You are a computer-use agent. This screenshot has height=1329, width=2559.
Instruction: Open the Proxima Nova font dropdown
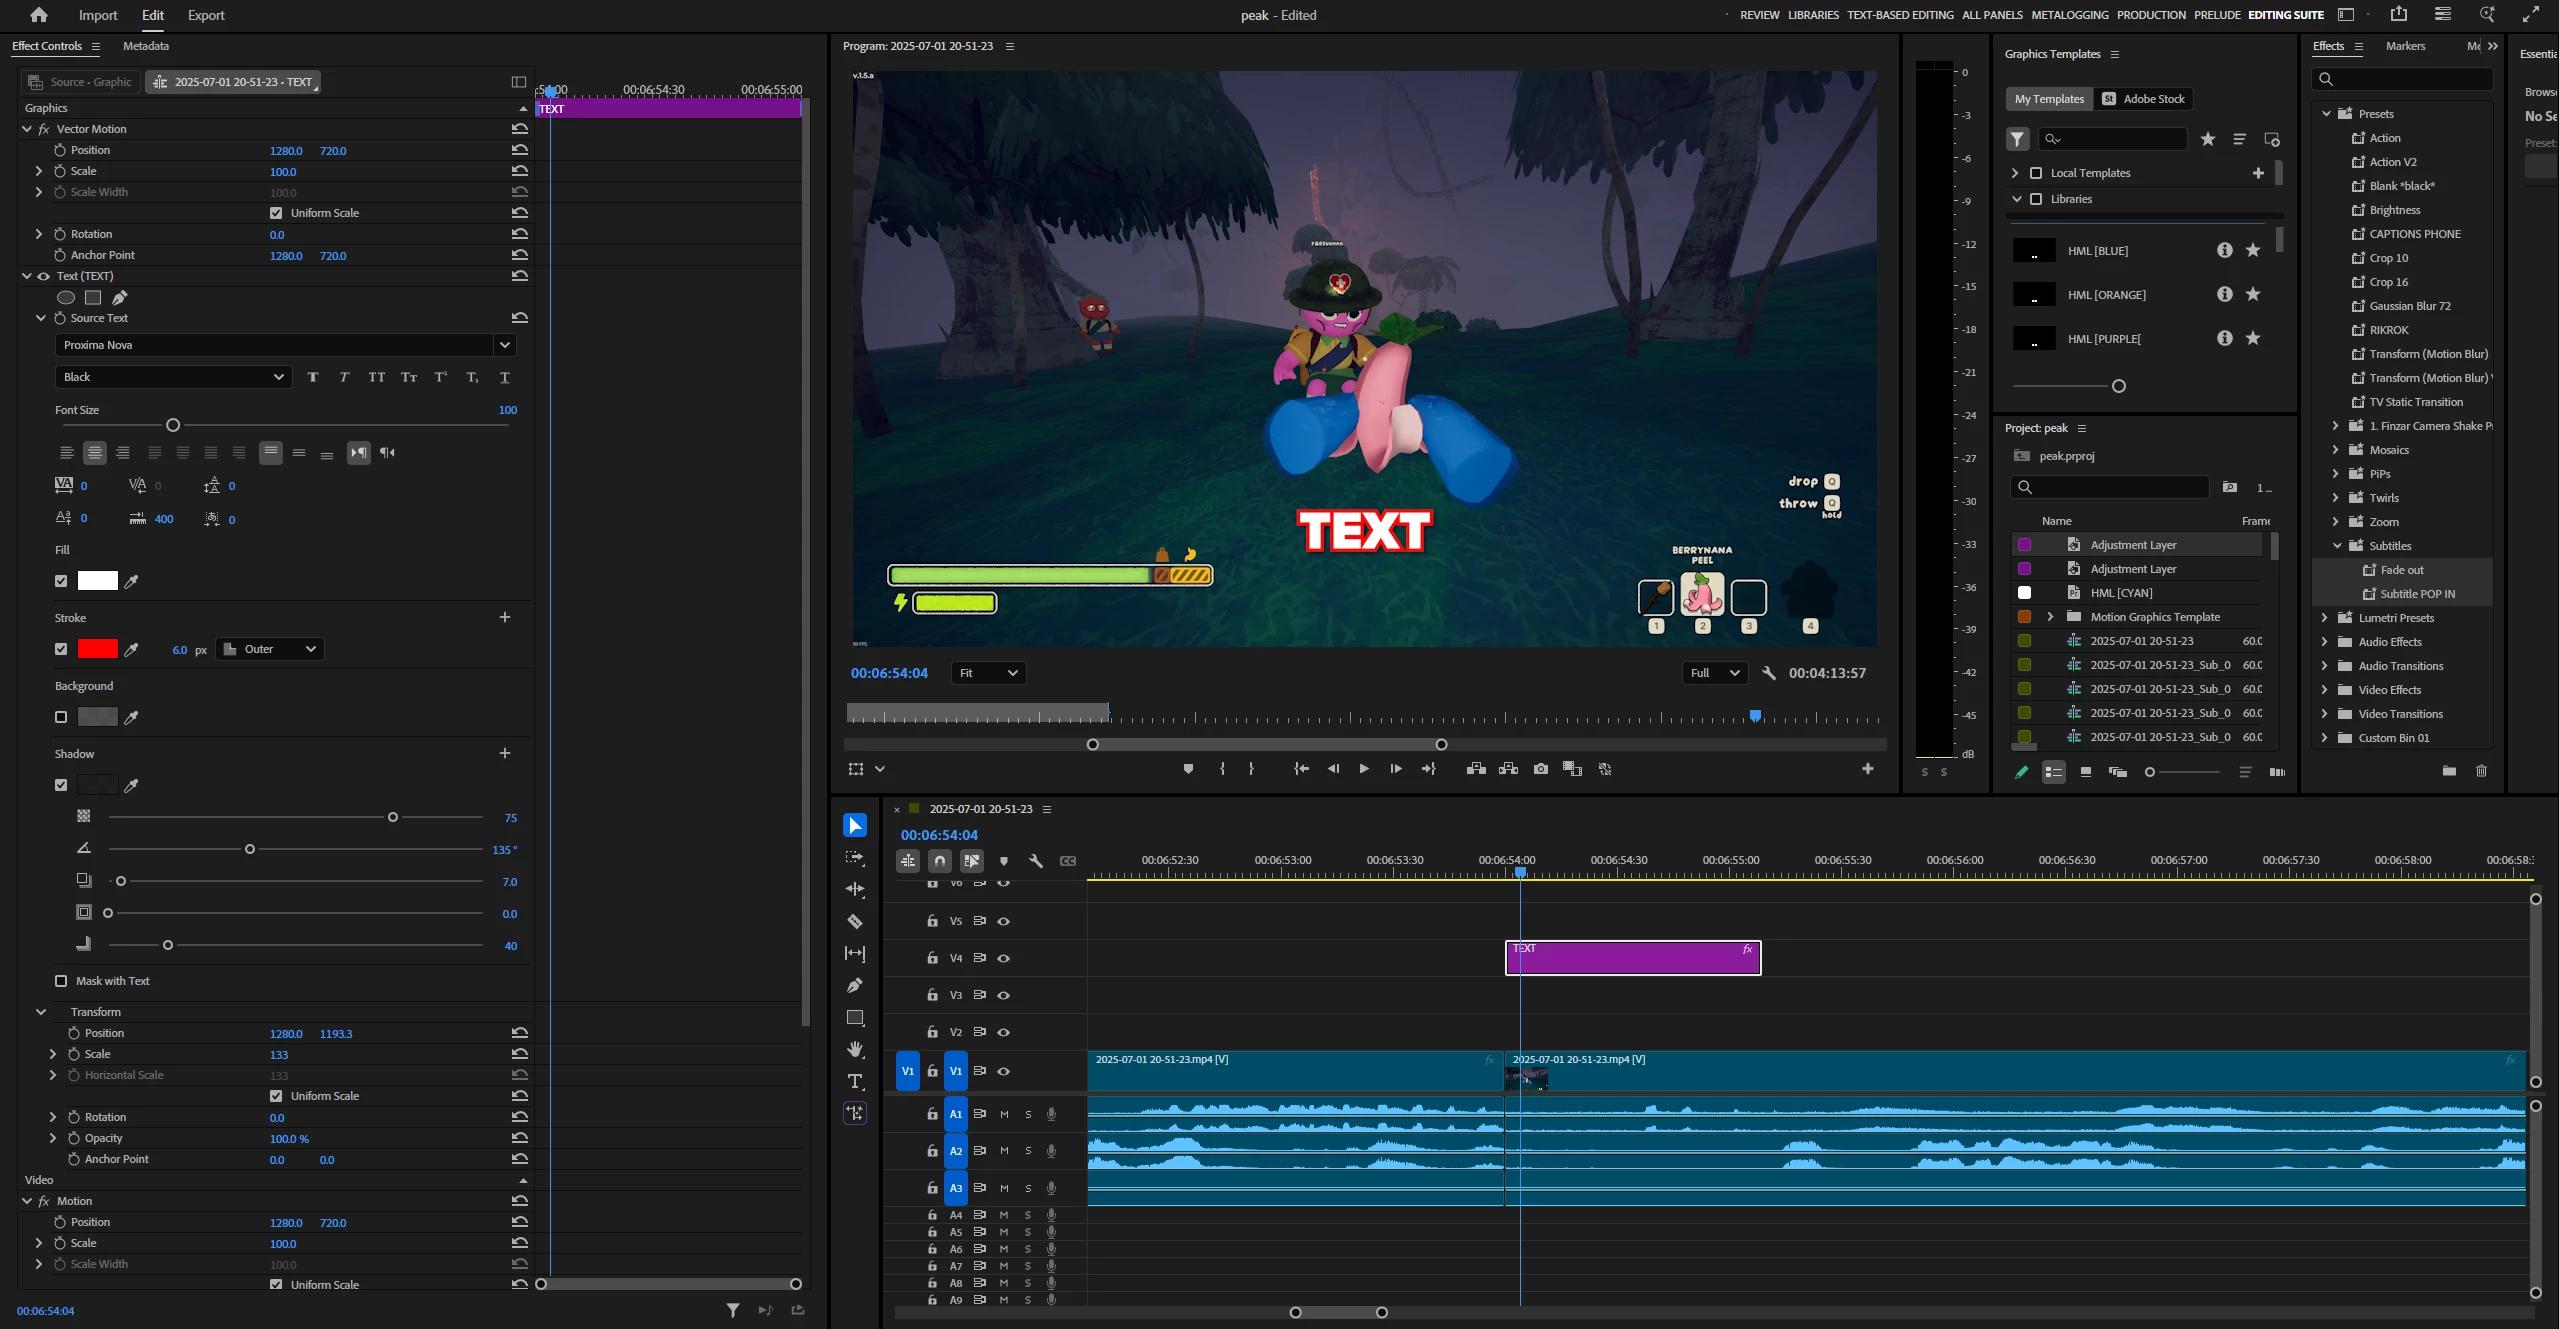coord(504,345)
